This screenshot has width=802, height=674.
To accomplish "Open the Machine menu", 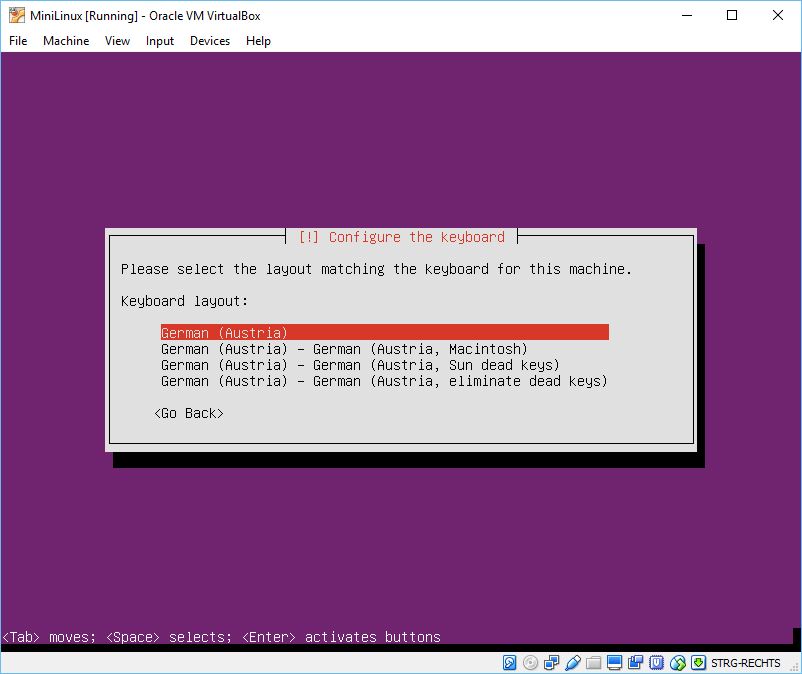I will [x=66, y=41].
